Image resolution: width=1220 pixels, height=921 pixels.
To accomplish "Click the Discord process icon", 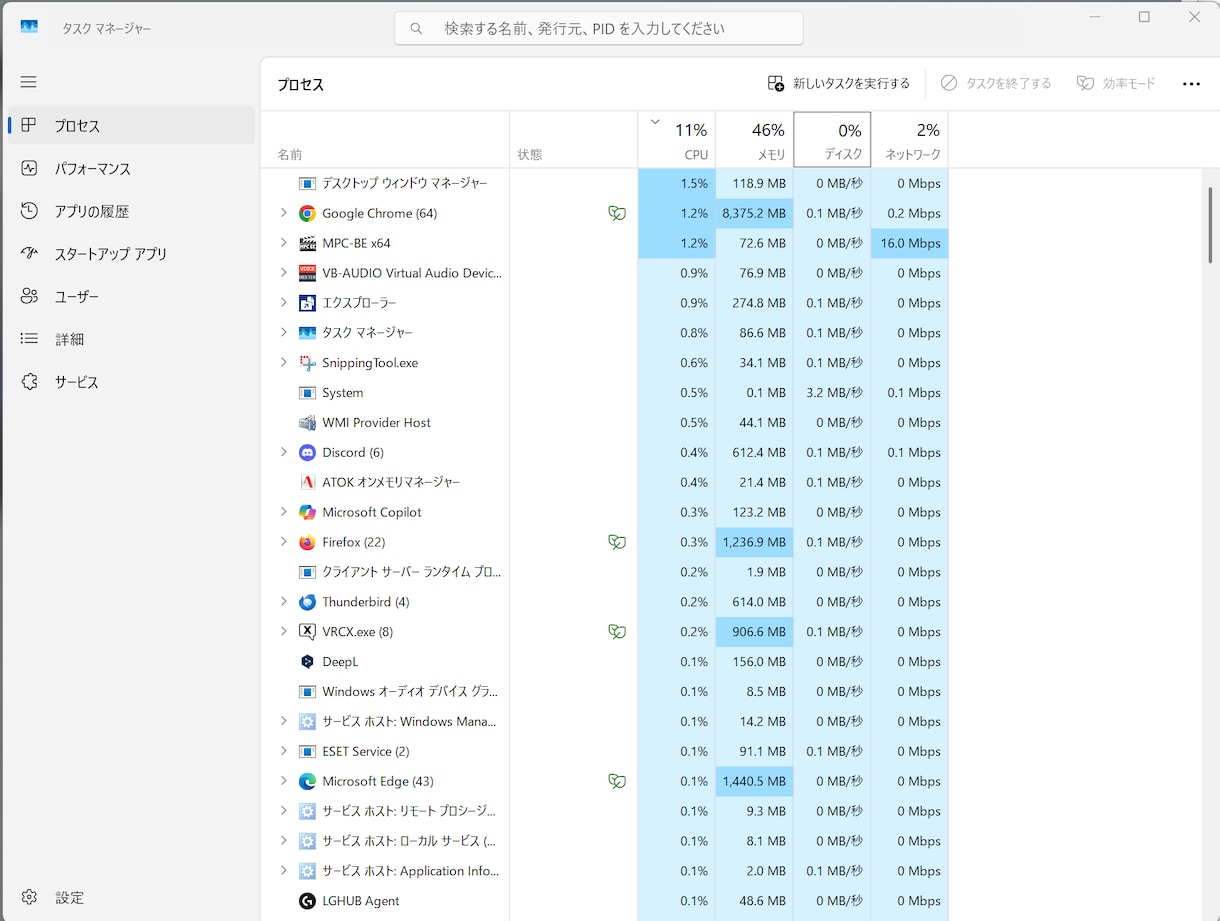I will pyautogui.click(x=307, y=452).
